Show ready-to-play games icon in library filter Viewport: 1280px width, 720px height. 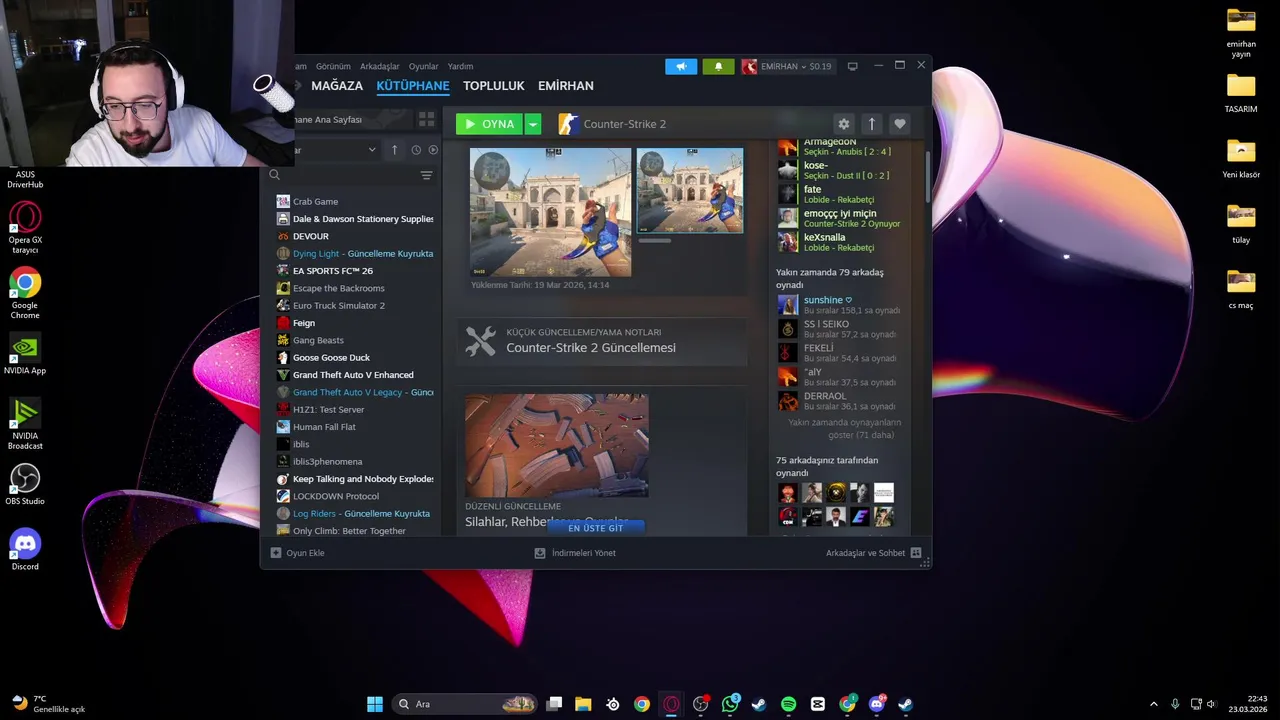coord(433,150)
